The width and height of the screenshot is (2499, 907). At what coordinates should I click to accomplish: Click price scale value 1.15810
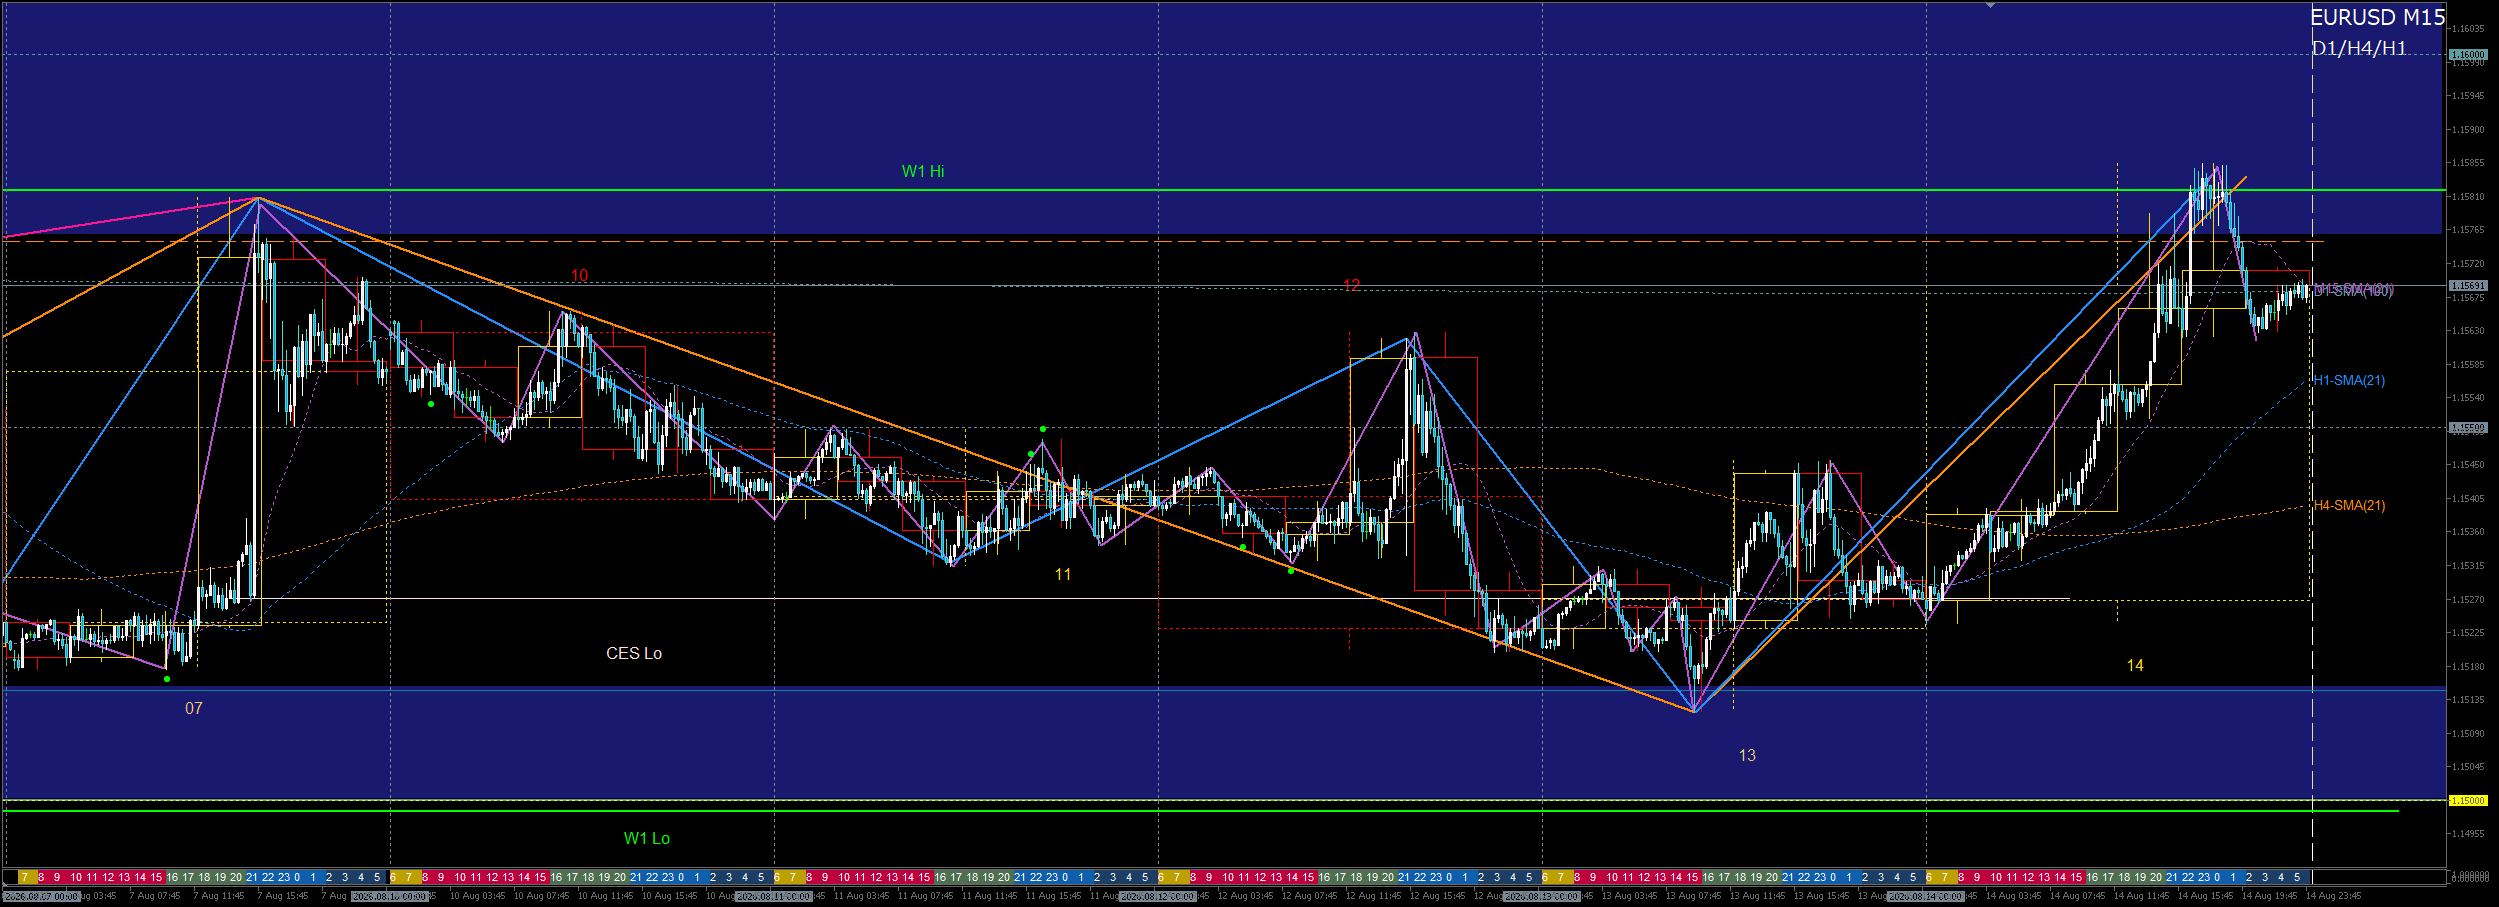coord(2468,197)
